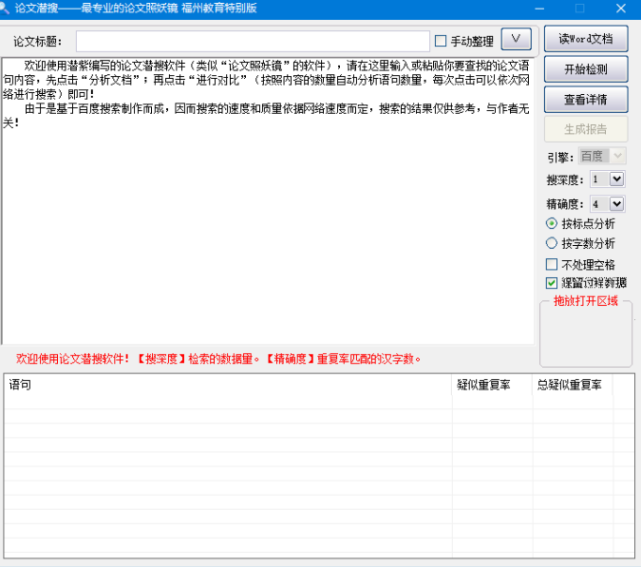Expand the 搜深度 dropdown
The height and width of the screenshot is (567, 641).
click(616, 179)
